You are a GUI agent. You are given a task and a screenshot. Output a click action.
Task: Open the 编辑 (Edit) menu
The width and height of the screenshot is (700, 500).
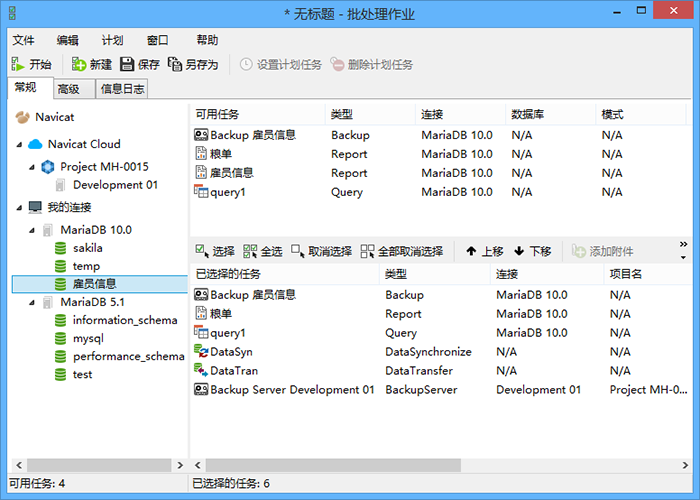click(67, 40)
